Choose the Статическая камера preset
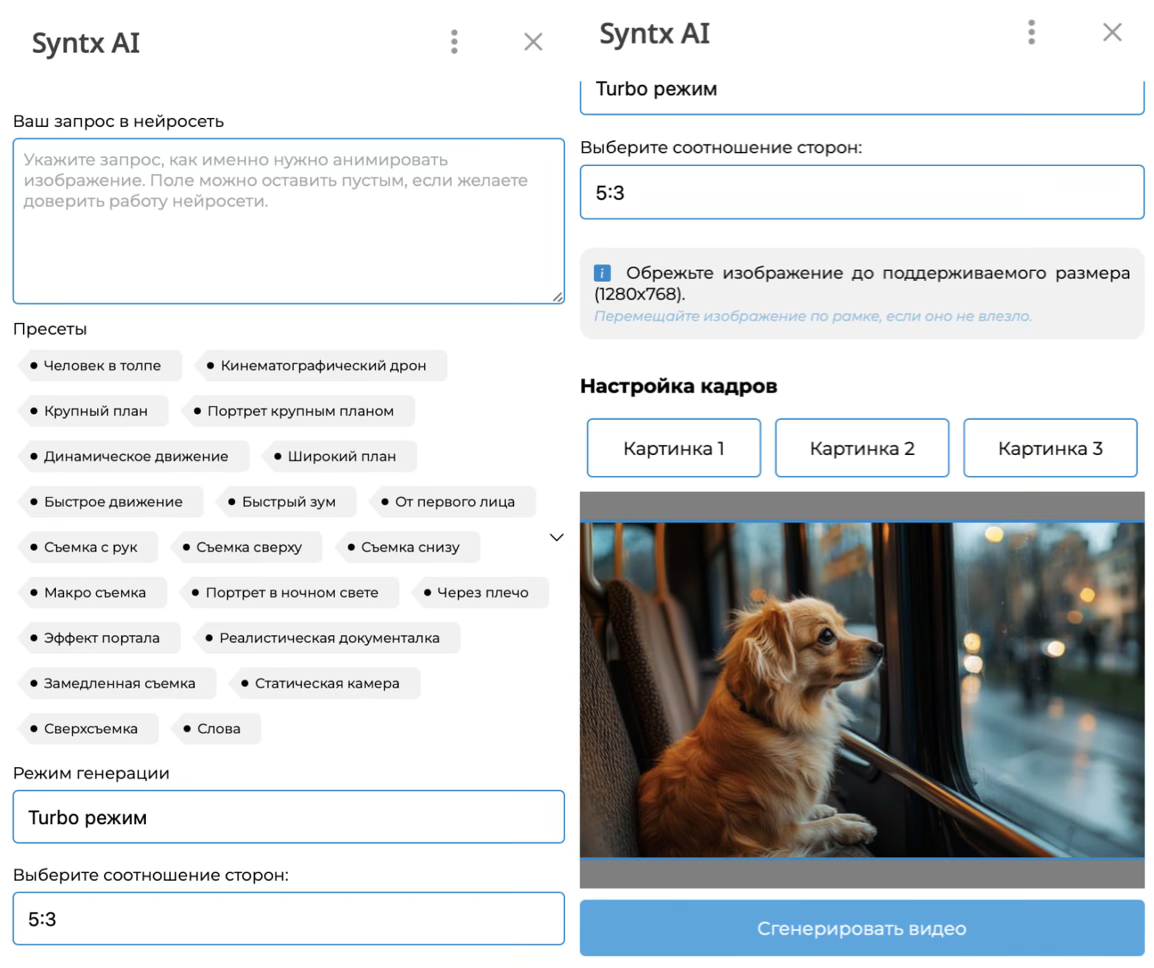 coord(326,684)
